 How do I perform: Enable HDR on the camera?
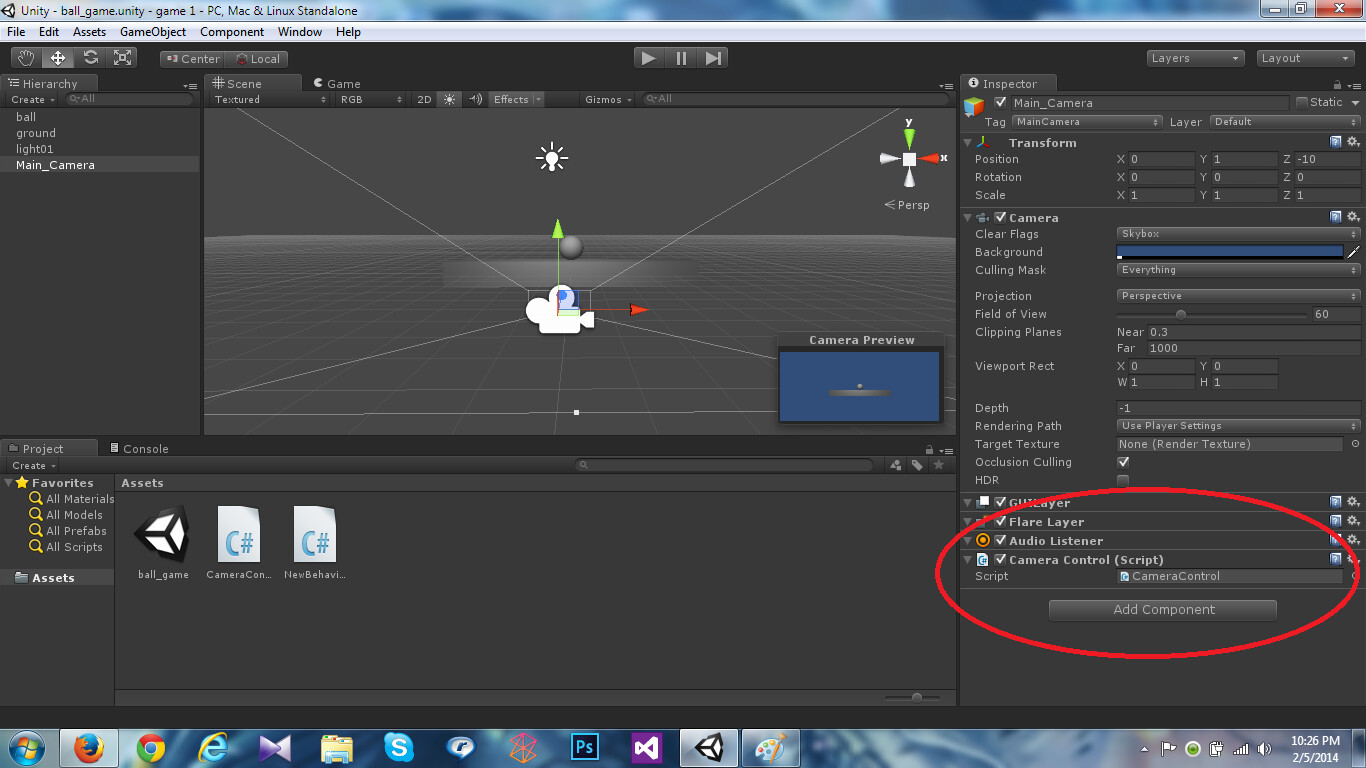tap(1122, 480)
